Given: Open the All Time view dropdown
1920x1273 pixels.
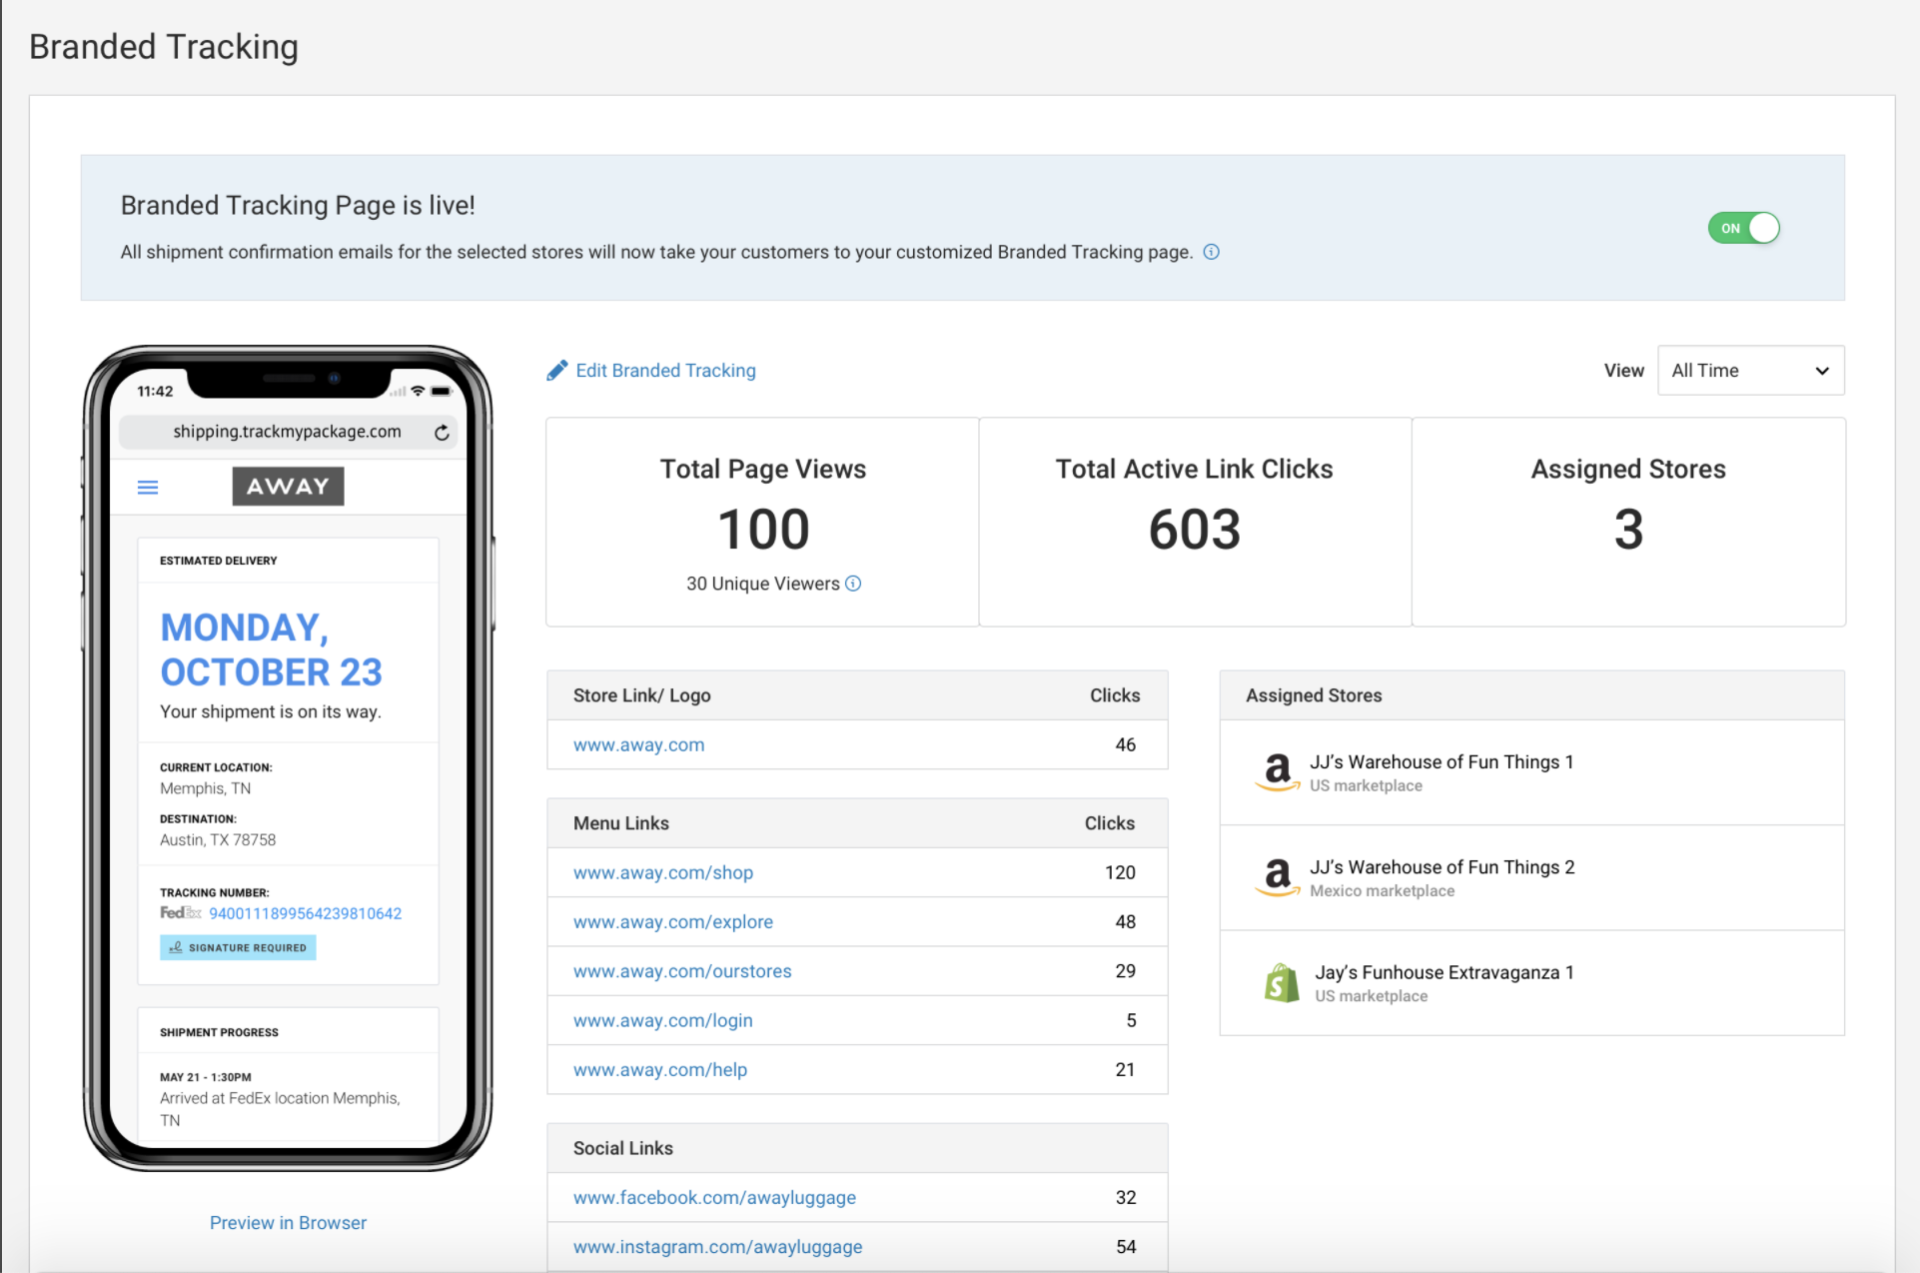Looking at the screenshot, I should click(1751, 370).
